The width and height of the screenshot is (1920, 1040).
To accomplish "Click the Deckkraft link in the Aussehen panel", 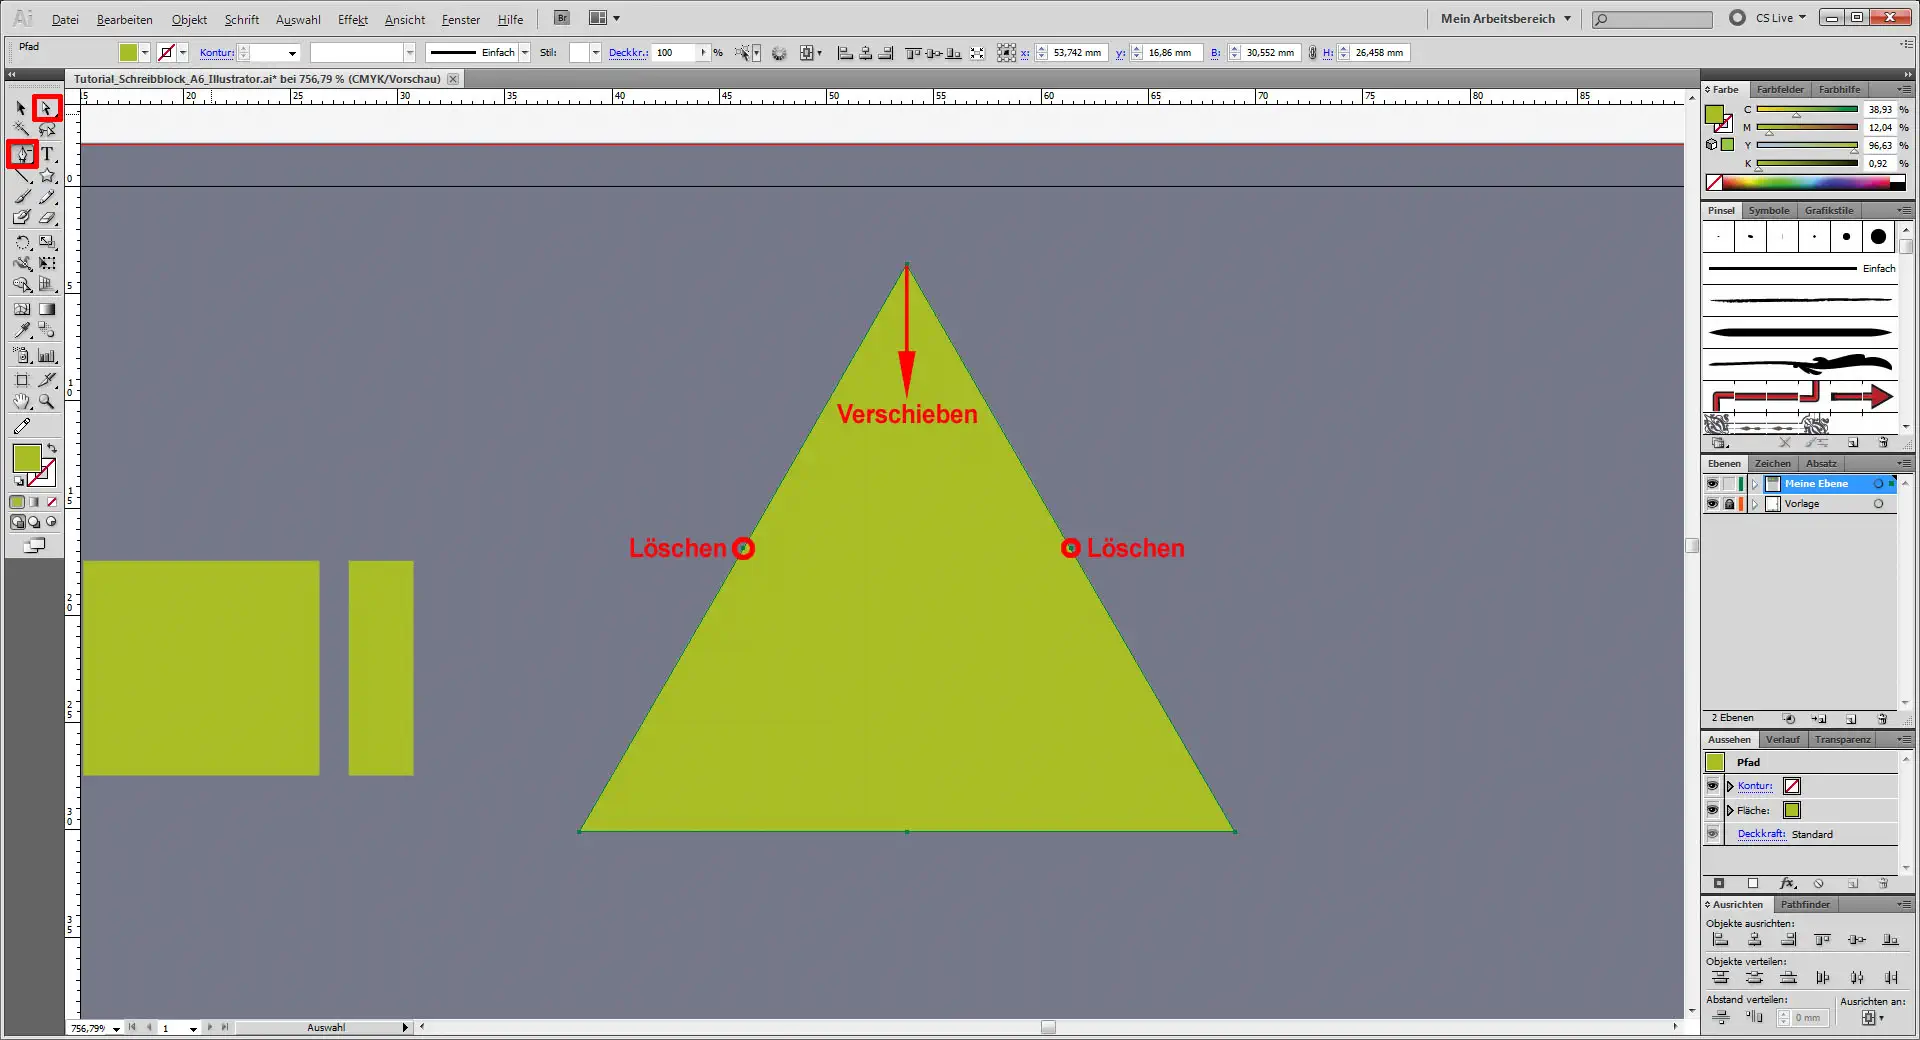I will pyautogui.click(x=1761, y=834).
